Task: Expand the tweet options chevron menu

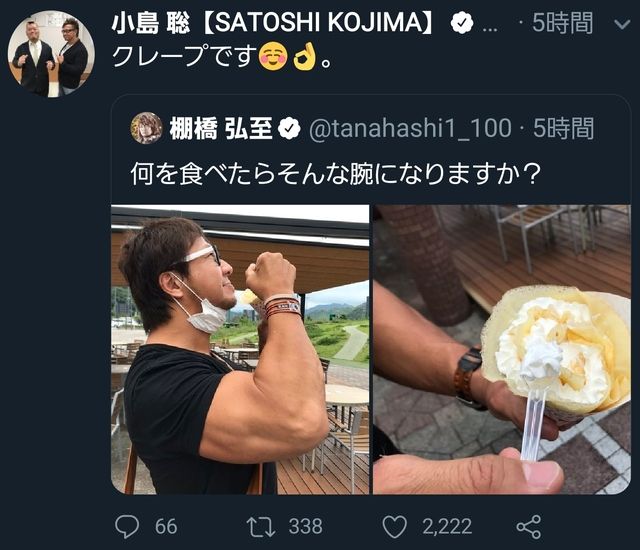Action: [x=622, y=24]
